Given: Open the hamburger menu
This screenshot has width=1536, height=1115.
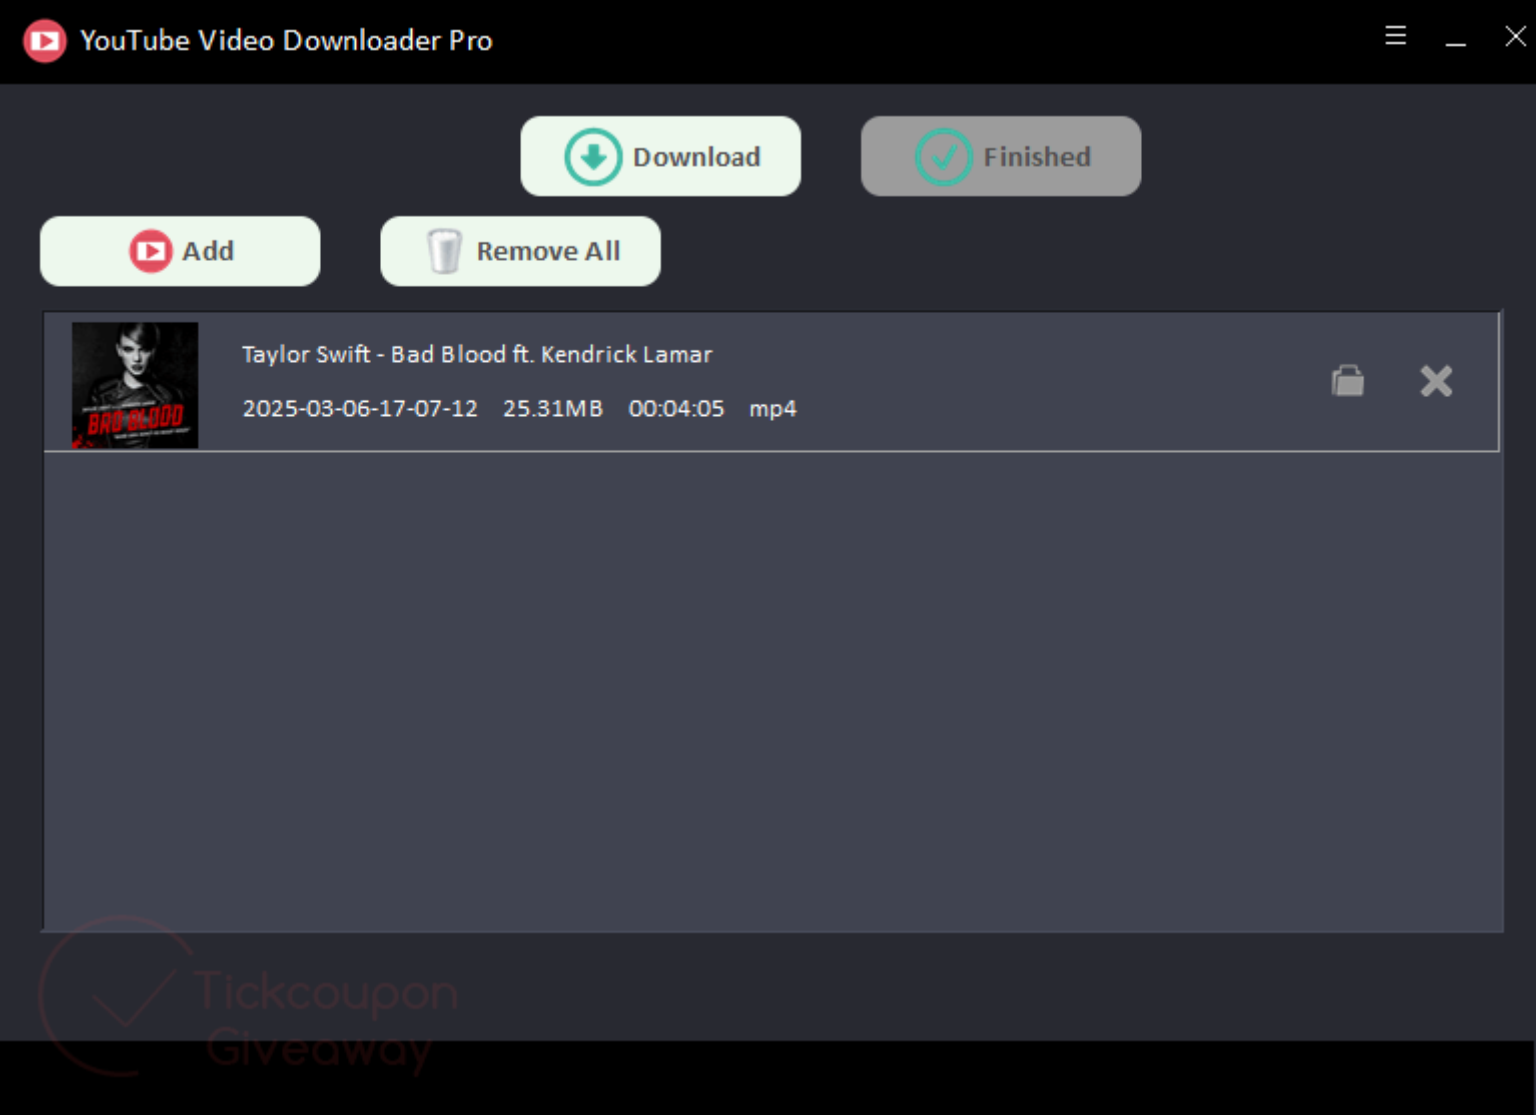Looking at the screenshot, I should point(1394,36).
